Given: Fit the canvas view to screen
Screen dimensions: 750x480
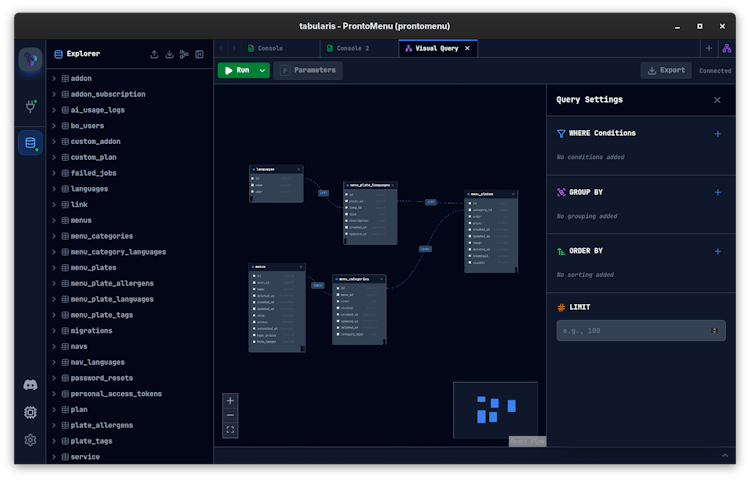Looking at the screenshot, I should (x=230, y=430).
